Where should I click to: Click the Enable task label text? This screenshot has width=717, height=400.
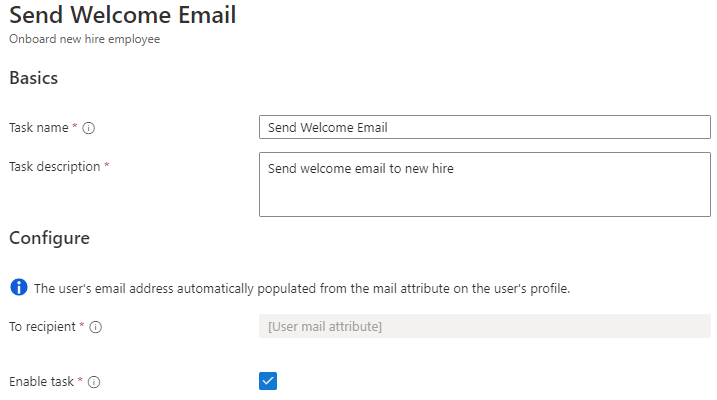tap(40, 382)
